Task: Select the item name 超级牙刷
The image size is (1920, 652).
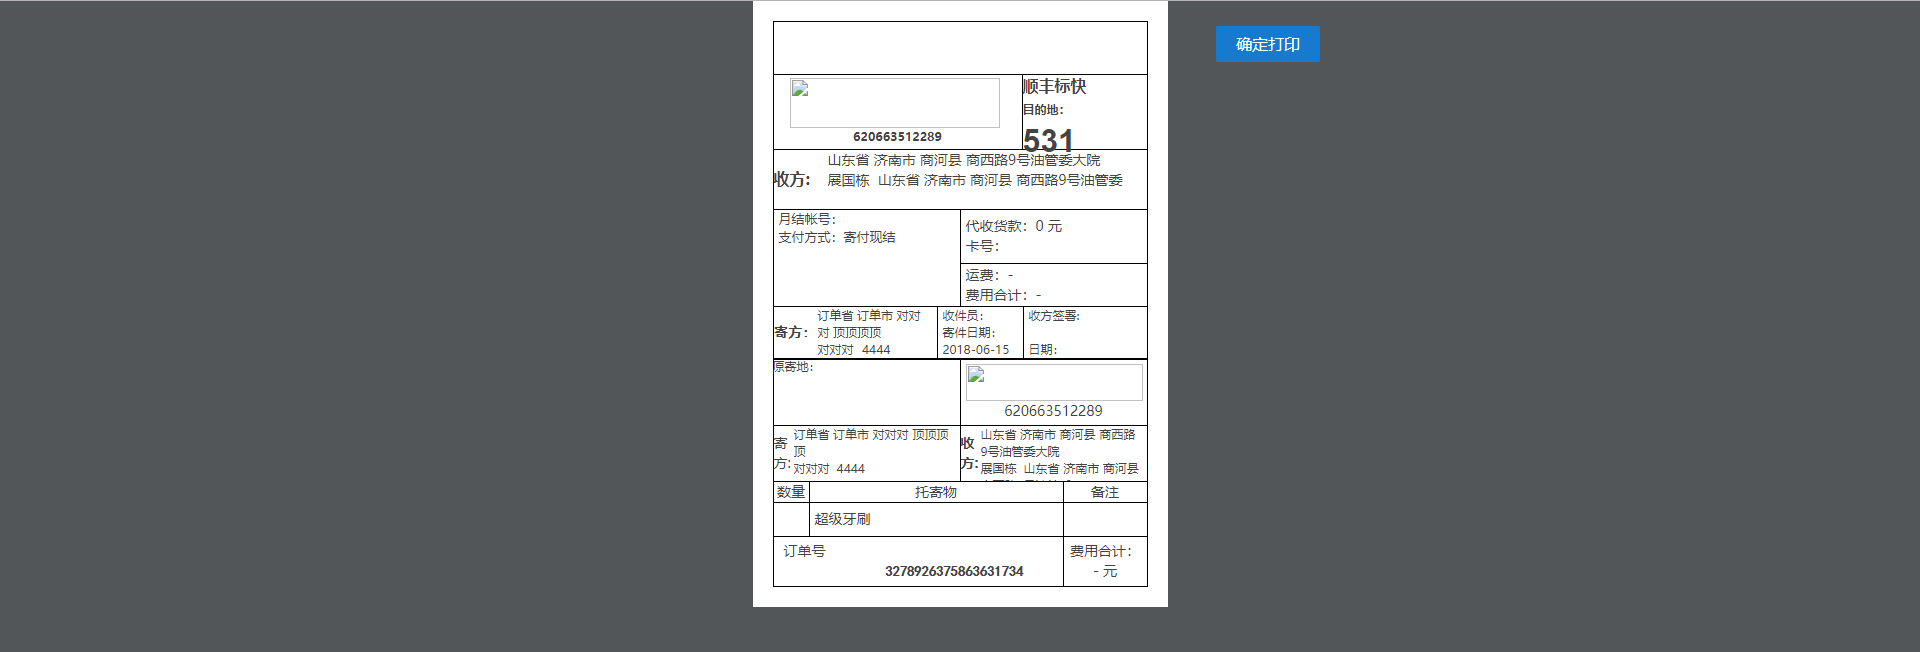Action: [x=842, y=519]
